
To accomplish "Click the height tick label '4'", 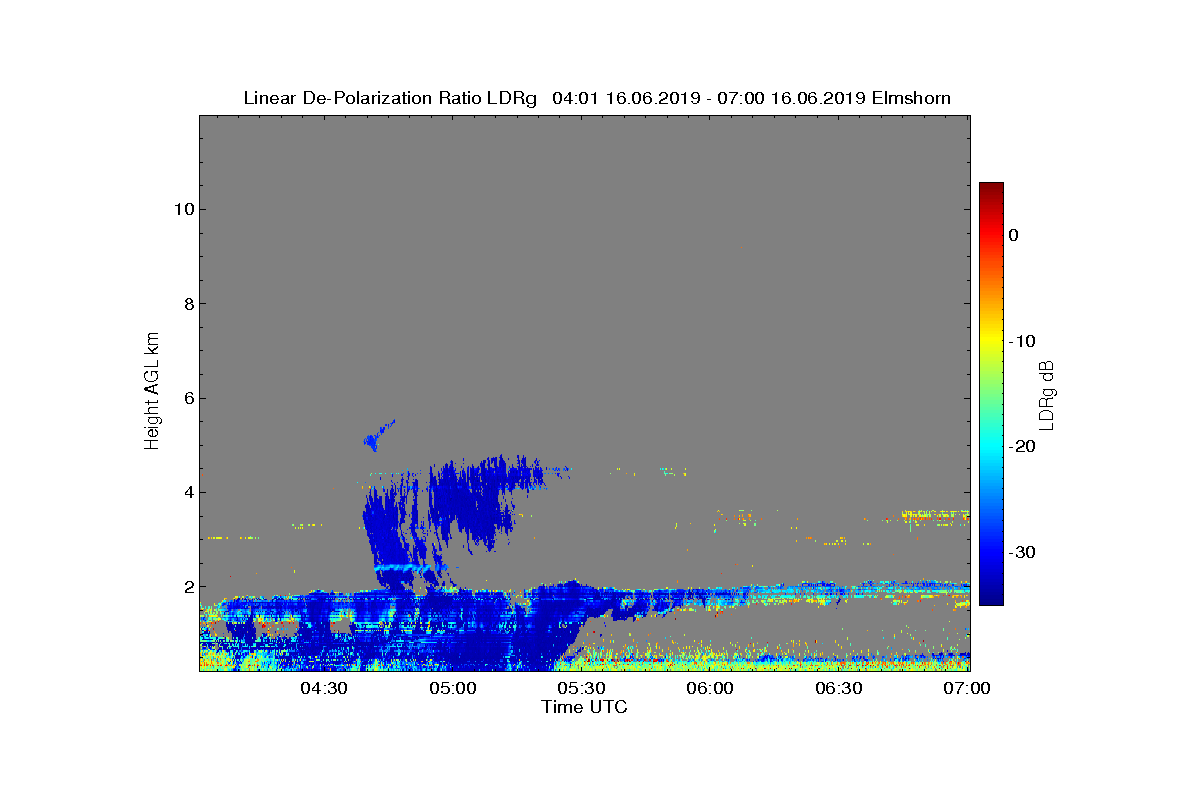I will [188, 492].
